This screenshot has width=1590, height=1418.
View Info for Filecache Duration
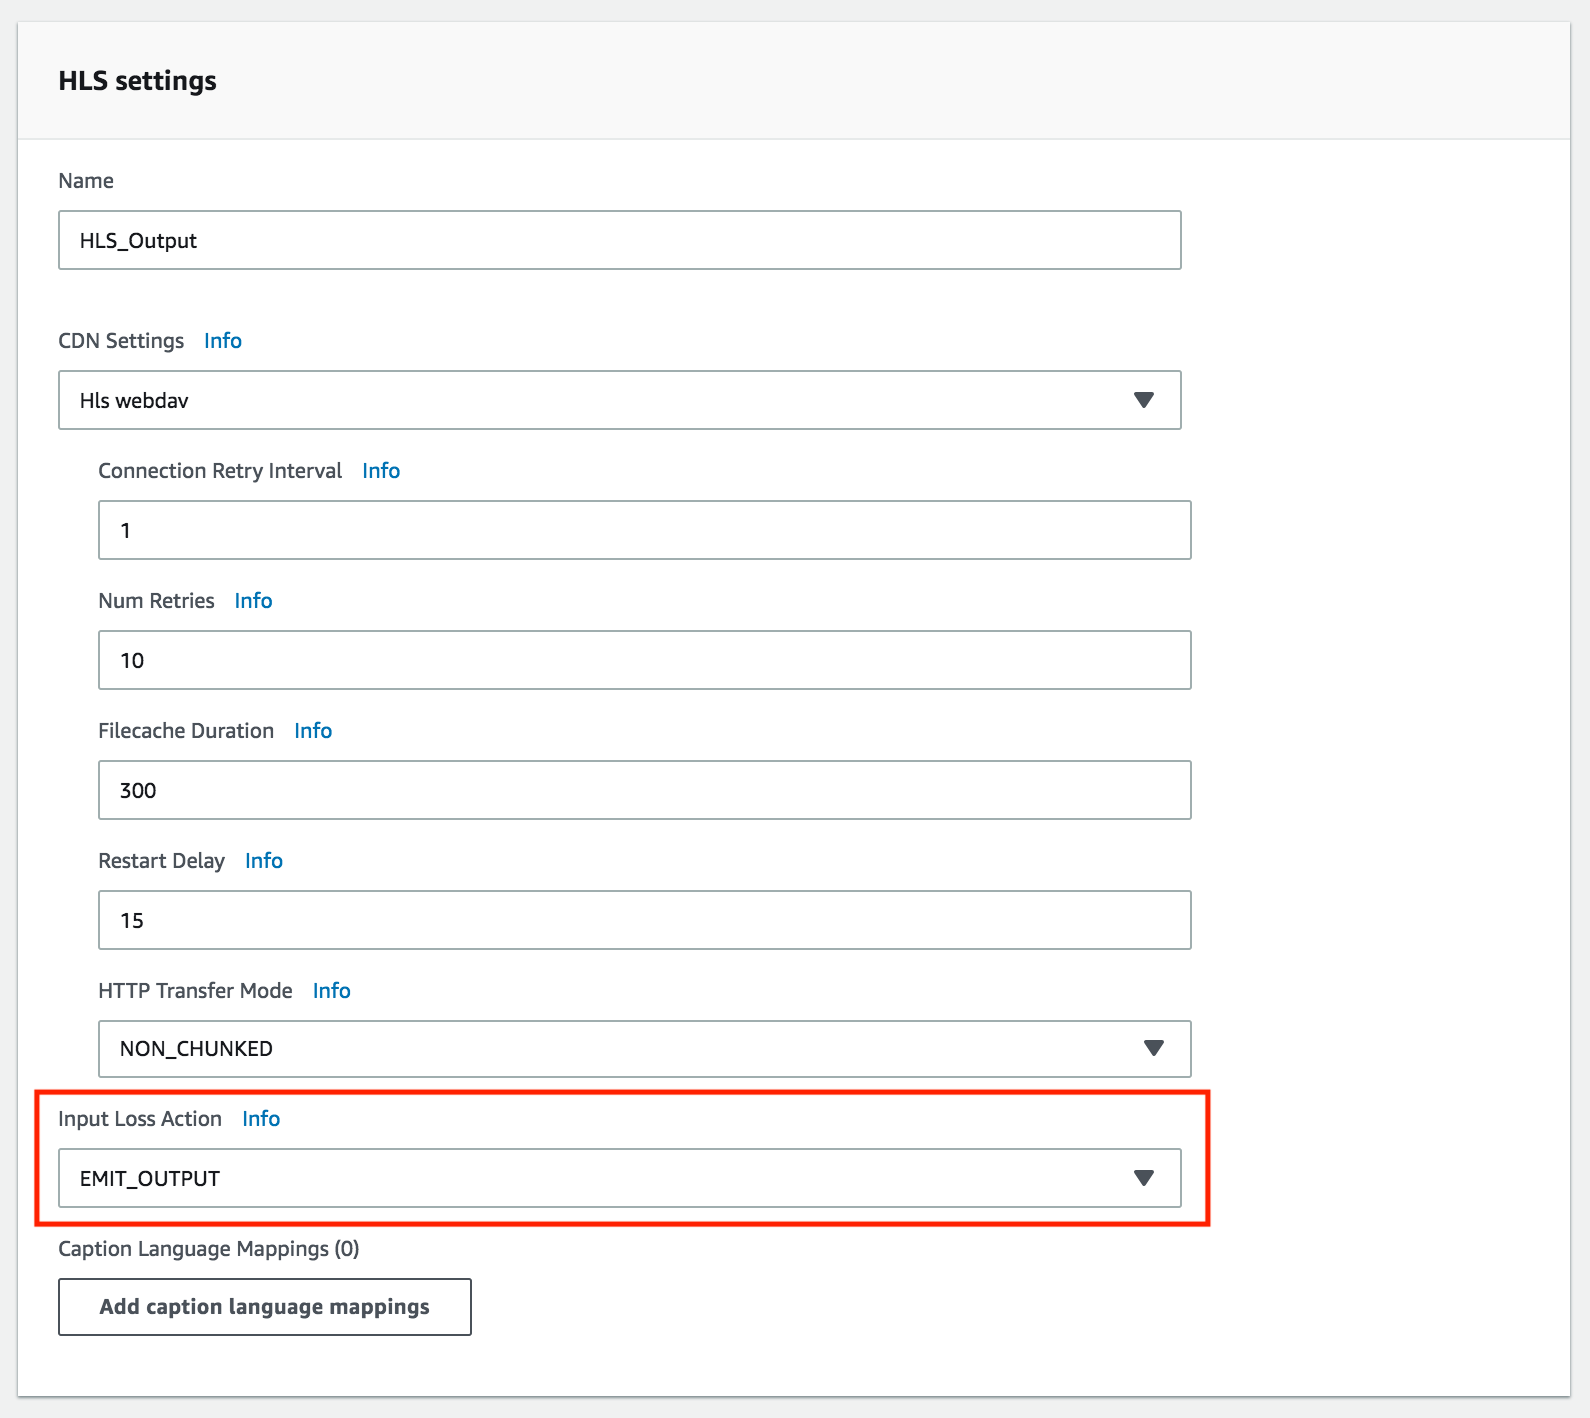(313, 731)
